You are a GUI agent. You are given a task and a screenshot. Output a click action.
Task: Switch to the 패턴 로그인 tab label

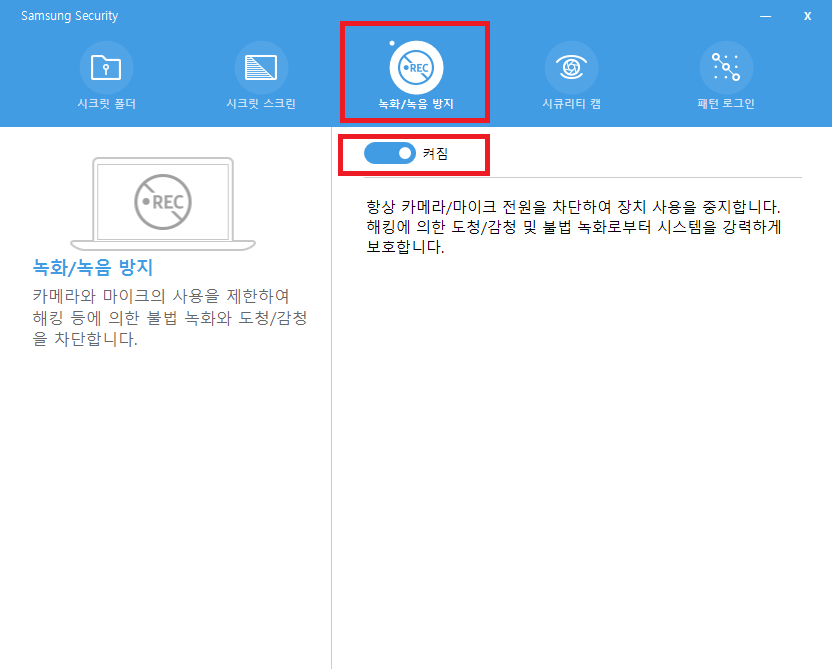[x=726, y=103]
